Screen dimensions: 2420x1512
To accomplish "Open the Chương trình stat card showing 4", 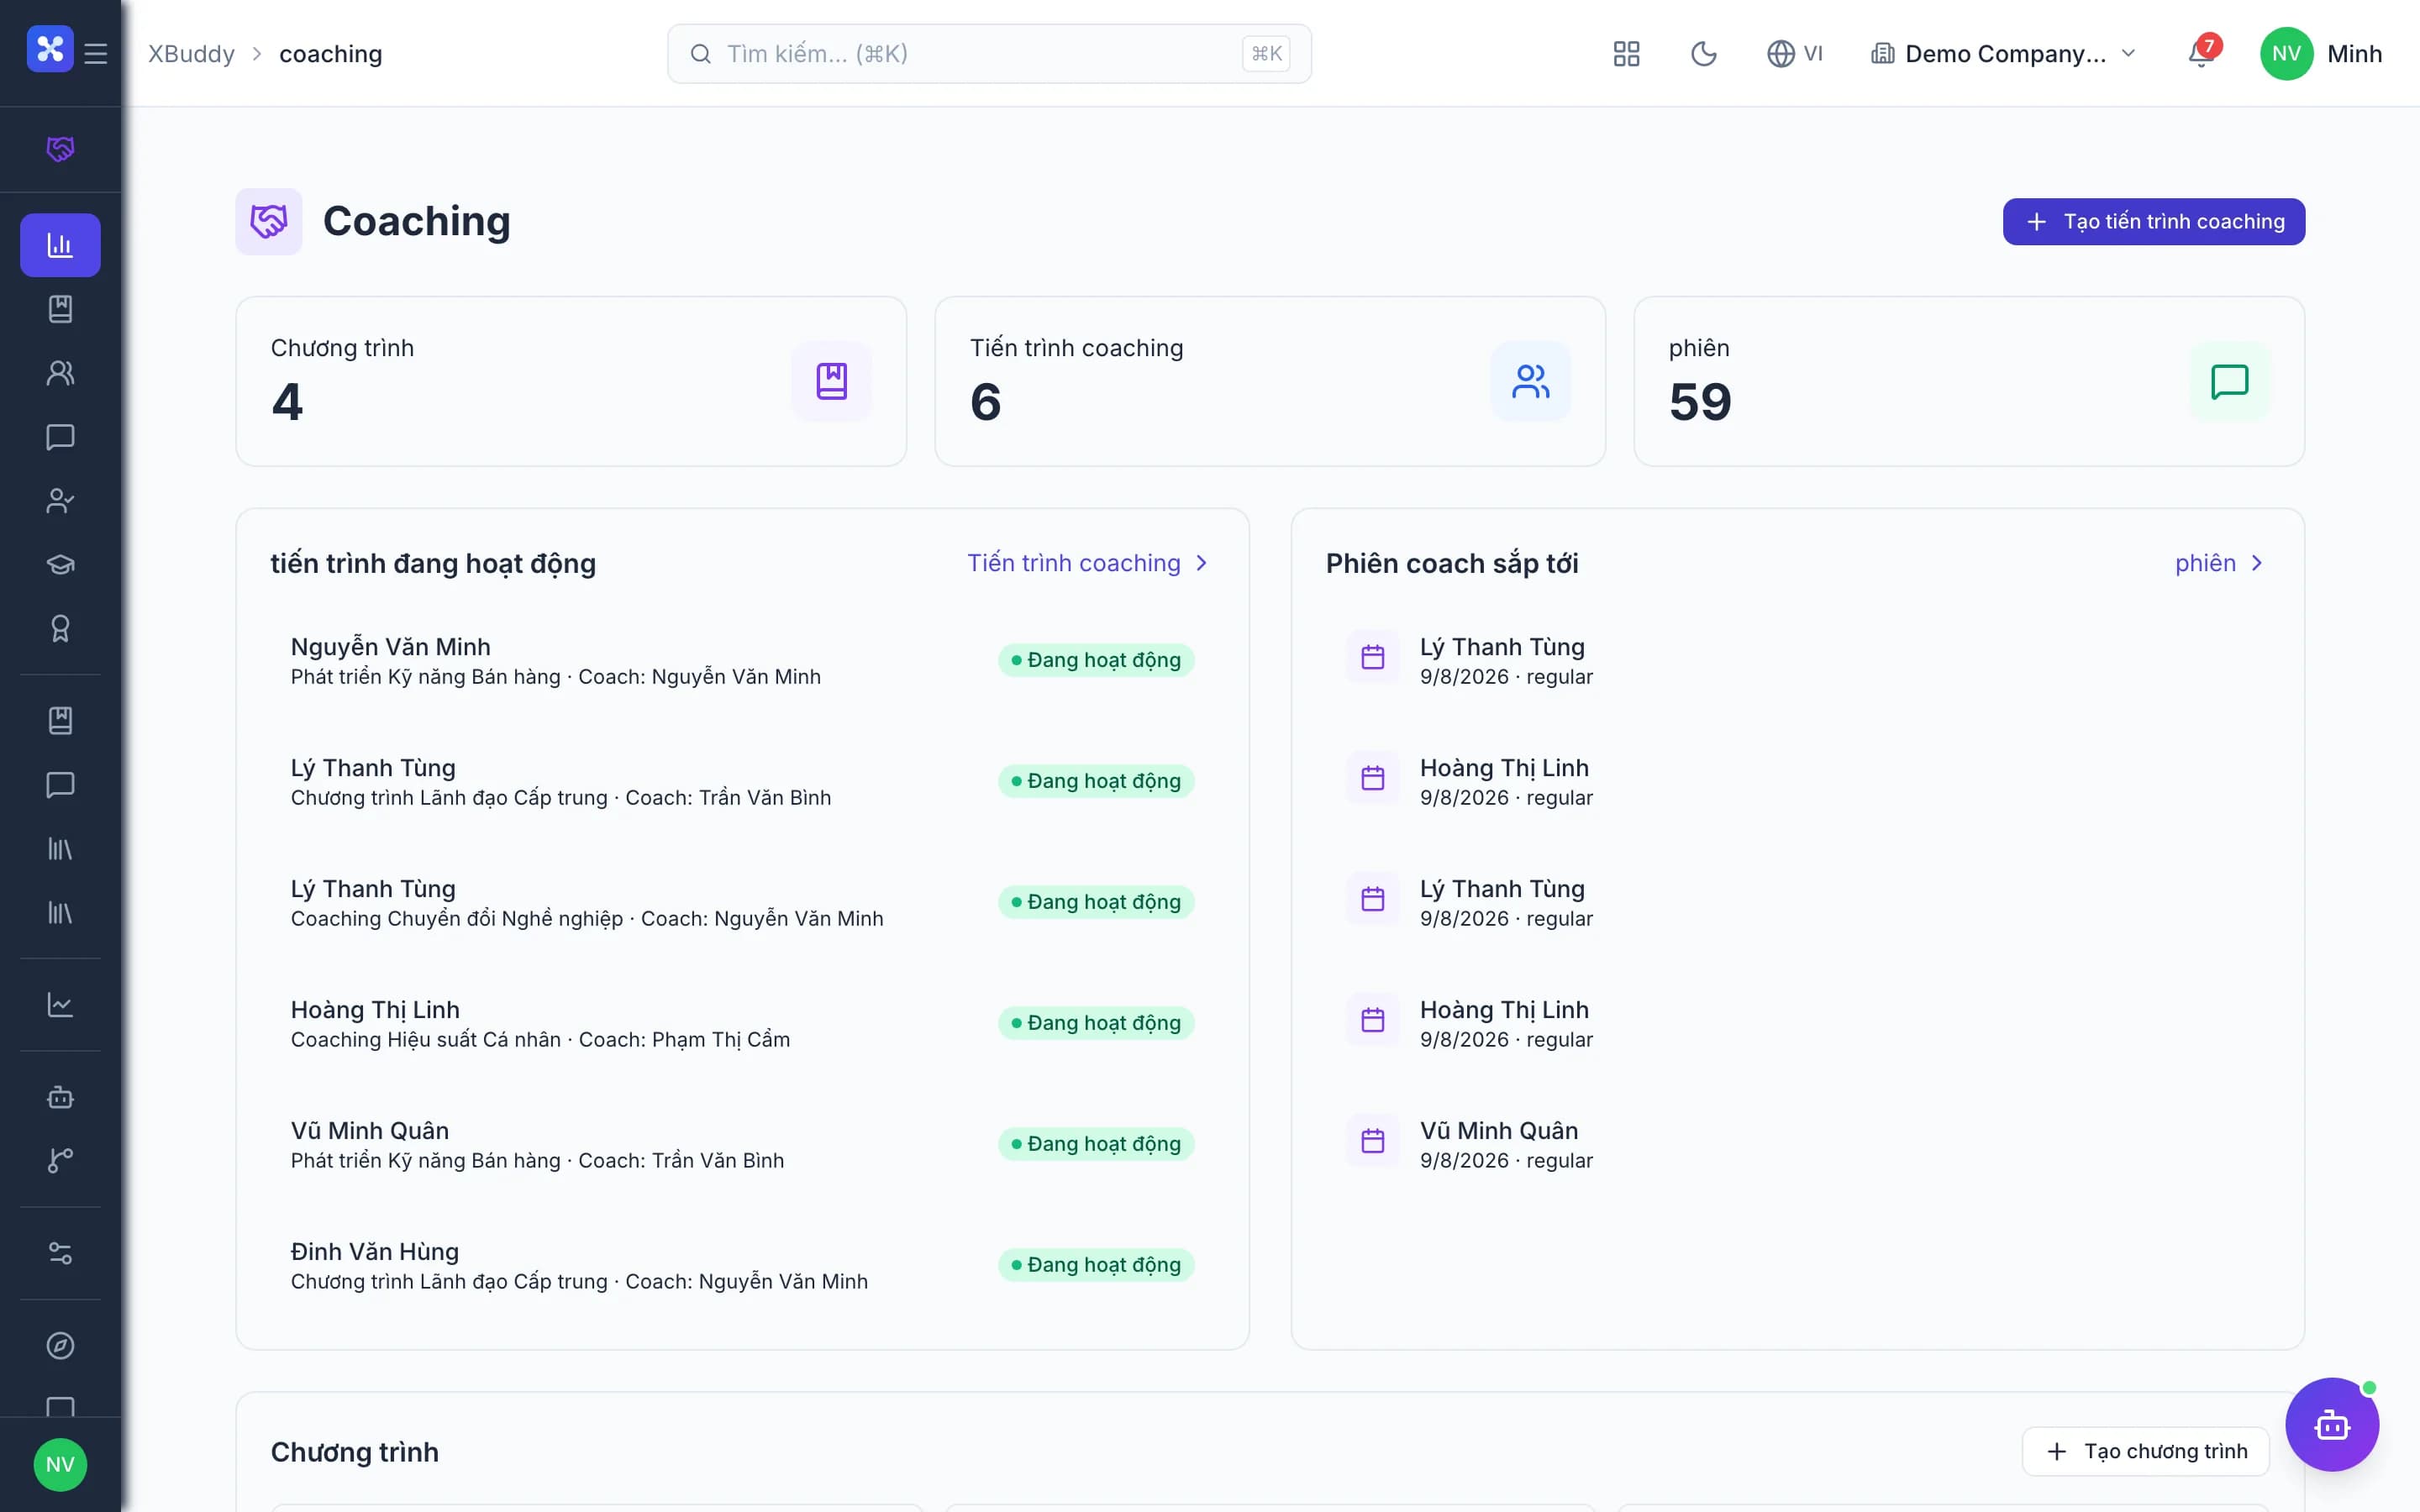I will coord(571,381).
